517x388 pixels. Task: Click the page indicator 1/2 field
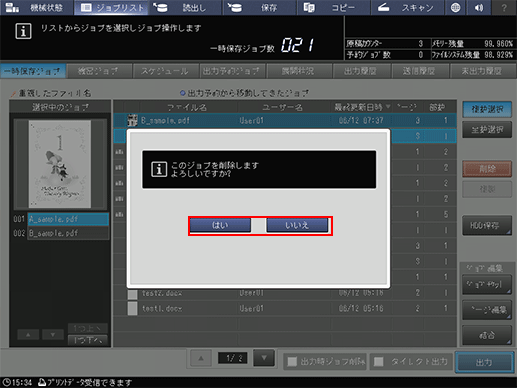click(x=232, y=358)
